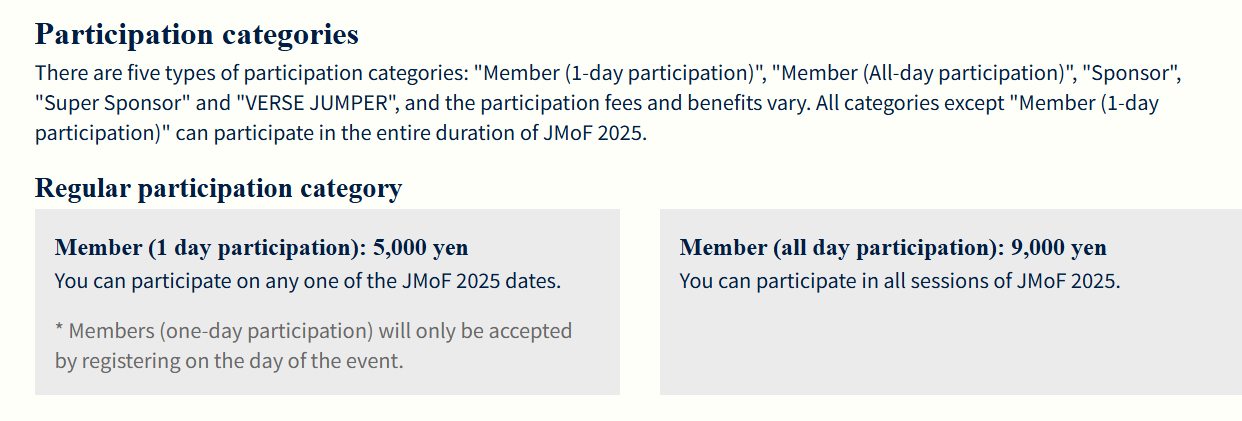Click the "5,000 yen" price text

tap(420, 248)
